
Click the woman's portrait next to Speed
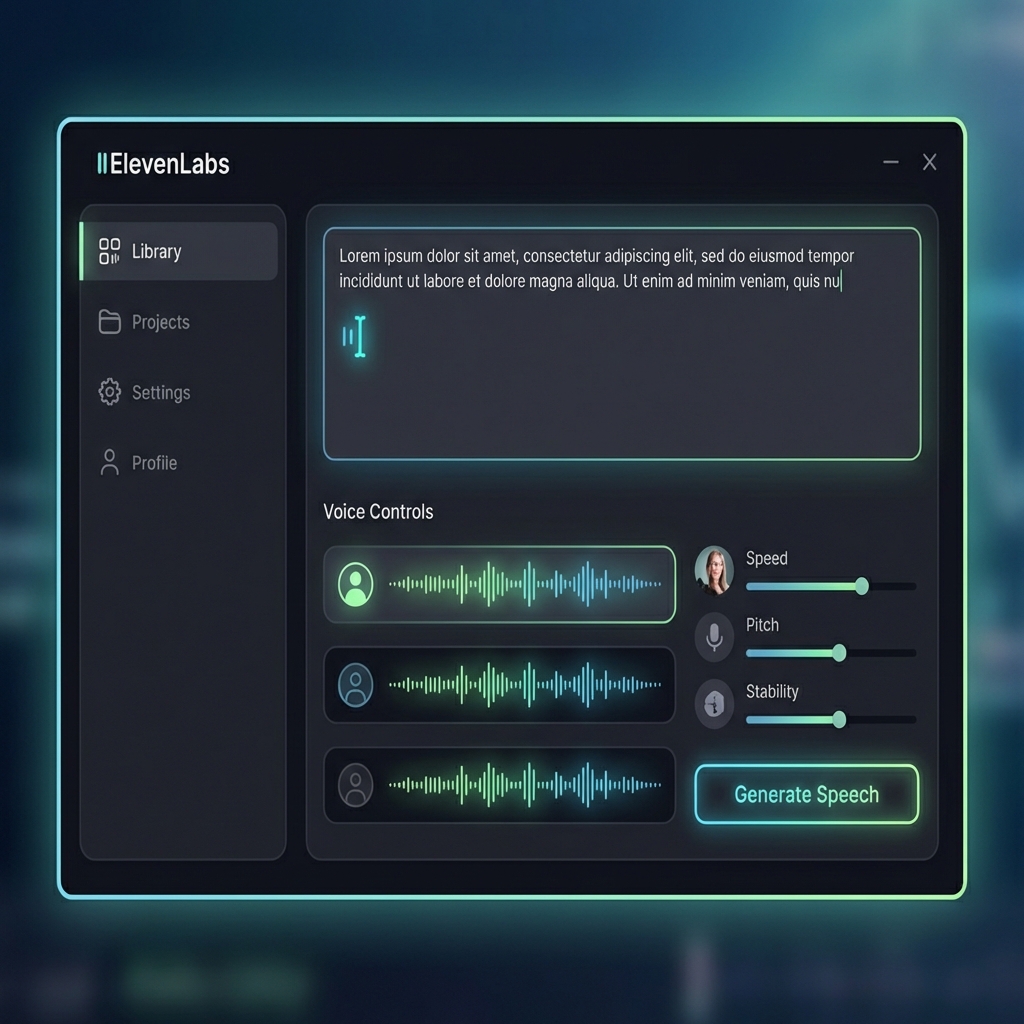714,570
